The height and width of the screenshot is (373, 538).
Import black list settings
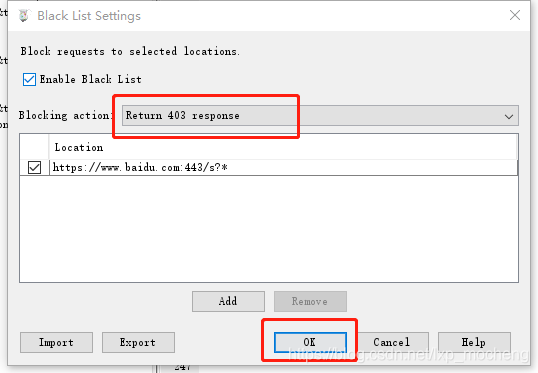point(56,342)
